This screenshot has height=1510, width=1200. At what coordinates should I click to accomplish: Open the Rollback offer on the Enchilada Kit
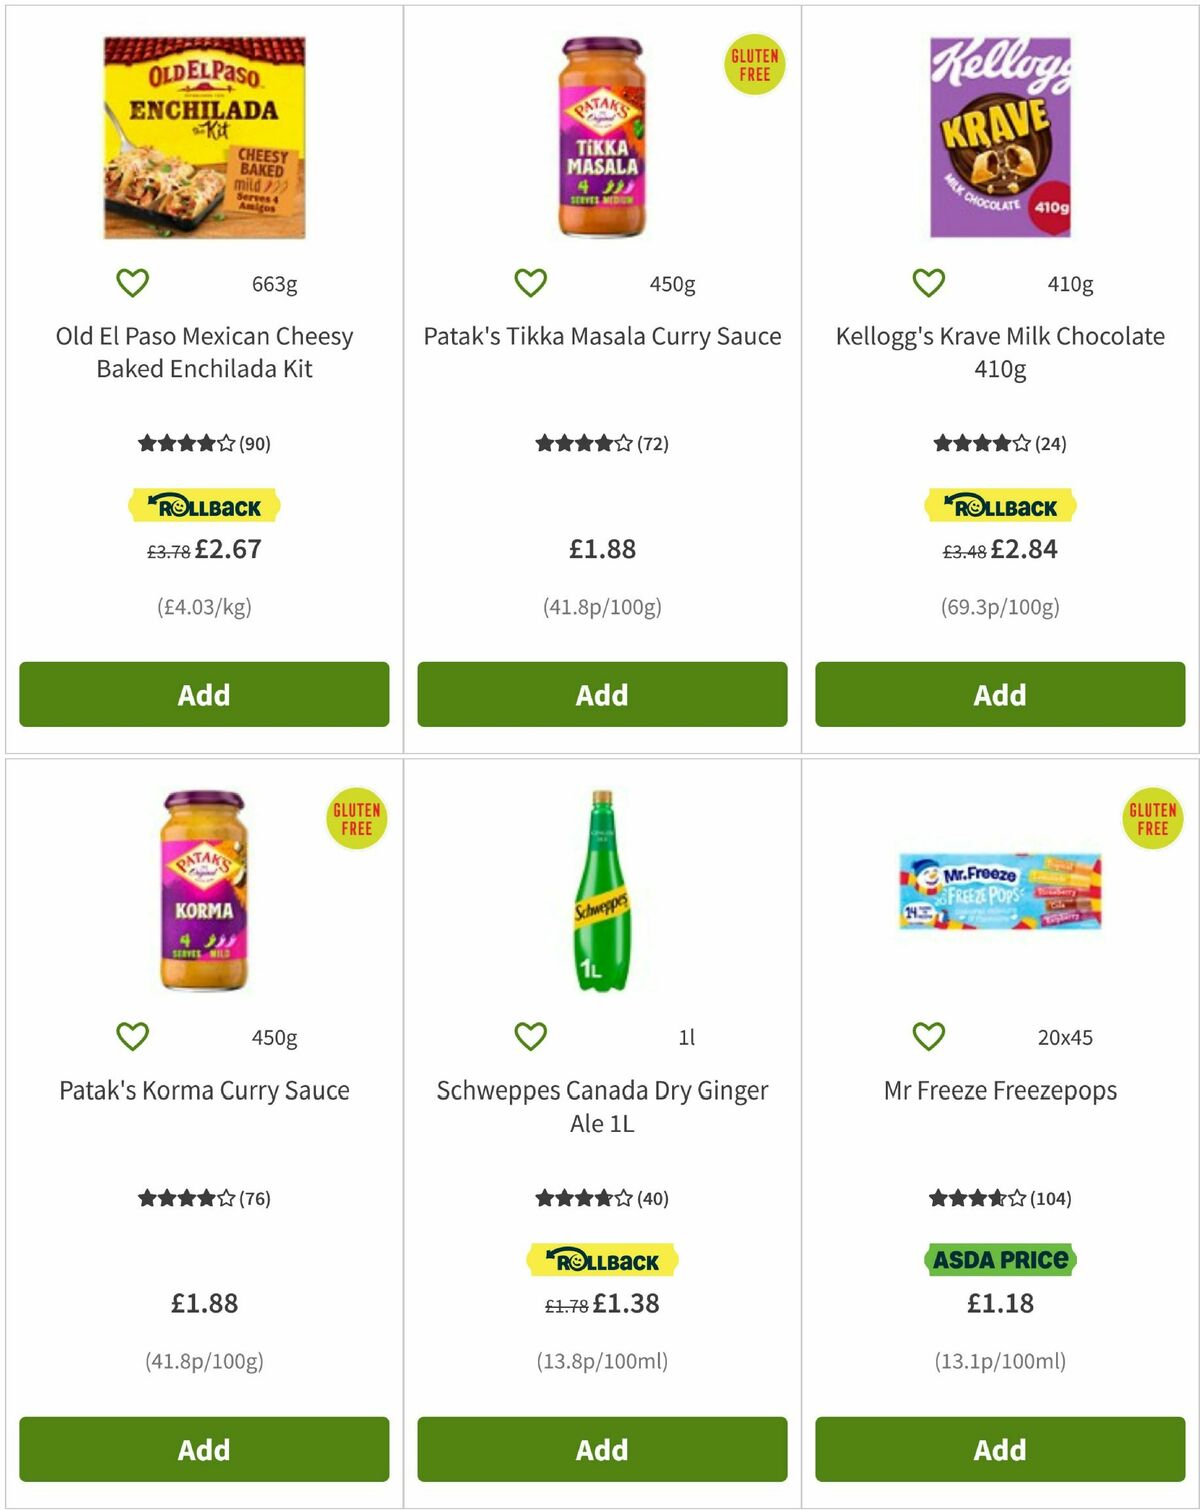(203, 505)
